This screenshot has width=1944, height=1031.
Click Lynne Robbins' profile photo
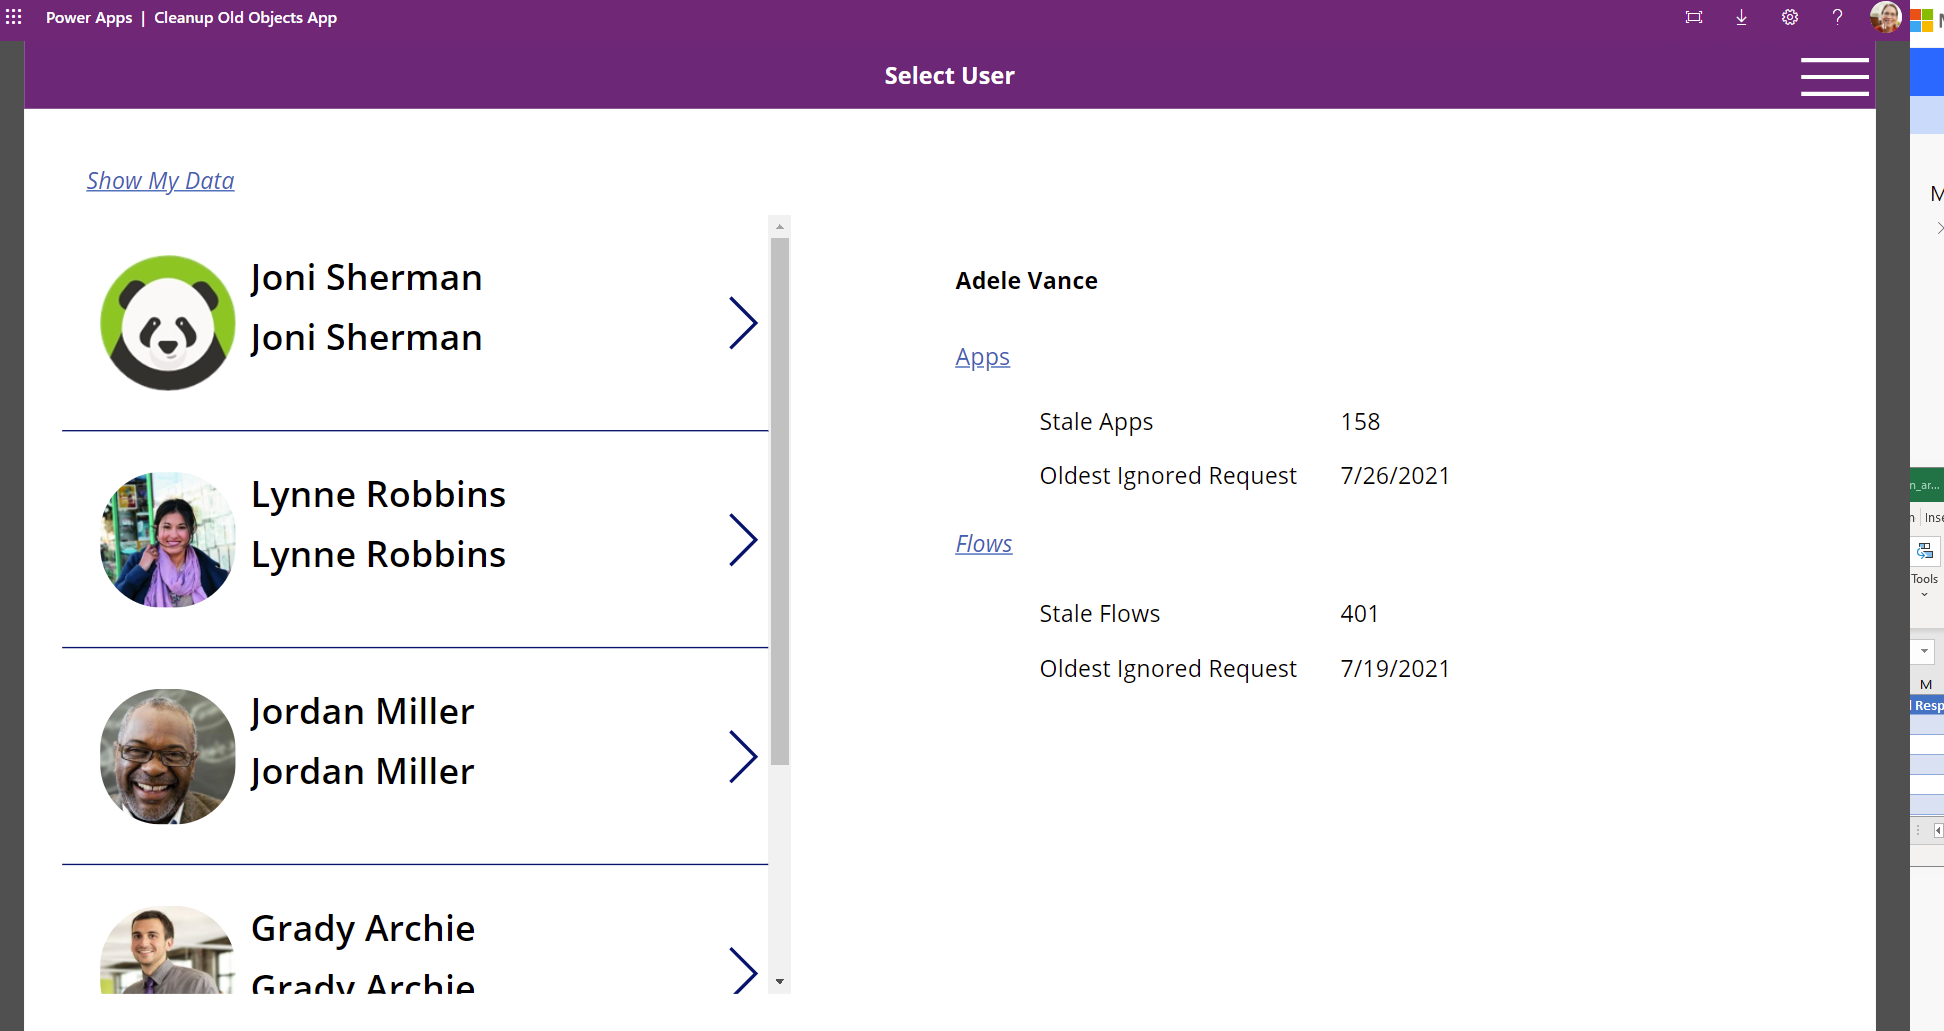(x=166, y=540)
